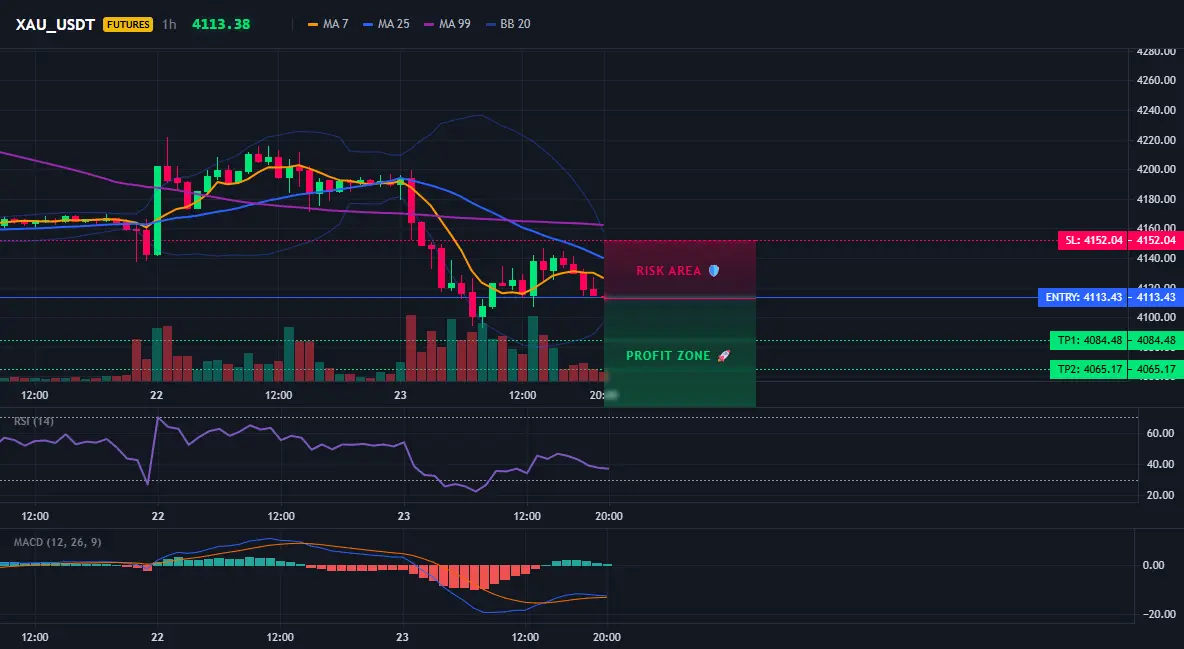Click the blue 4113.43 price axis tag
1184x649 pixels.
[x=1156, y=298]
